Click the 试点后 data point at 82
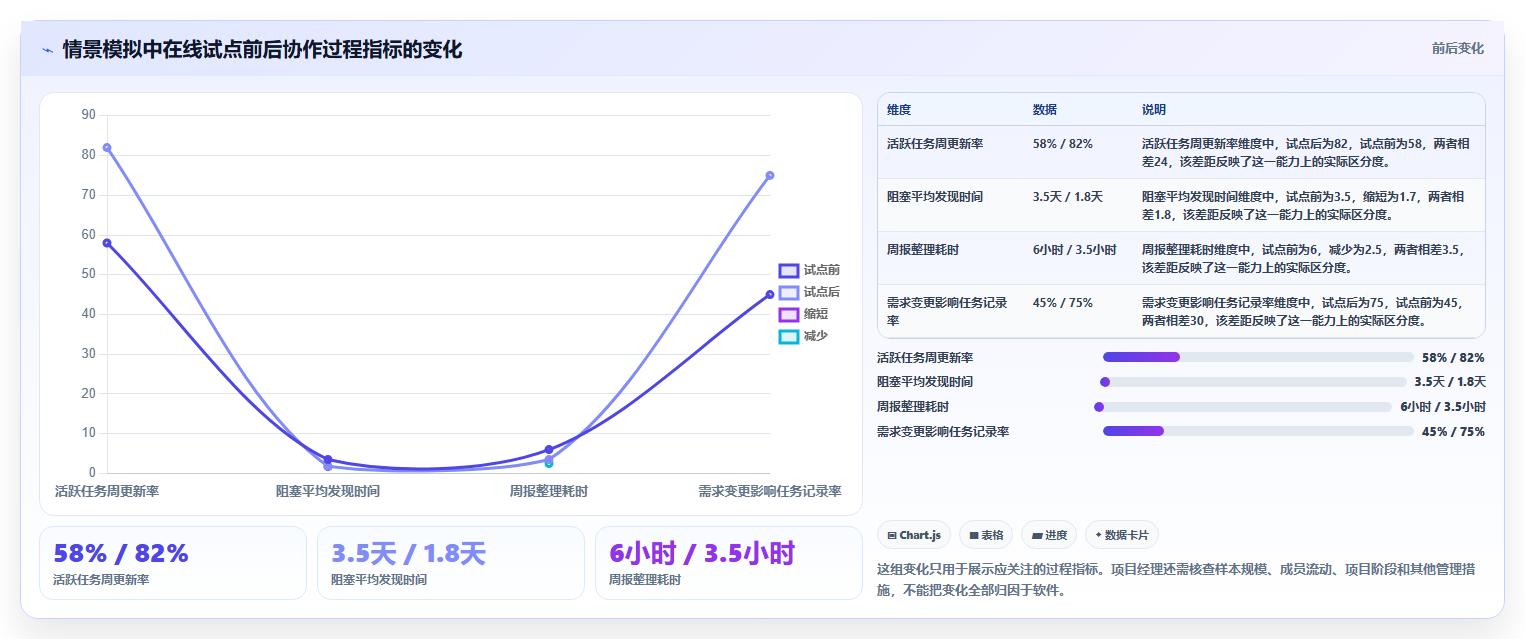The height and width of the screenshot is (639, 1525). coord(107,148)
